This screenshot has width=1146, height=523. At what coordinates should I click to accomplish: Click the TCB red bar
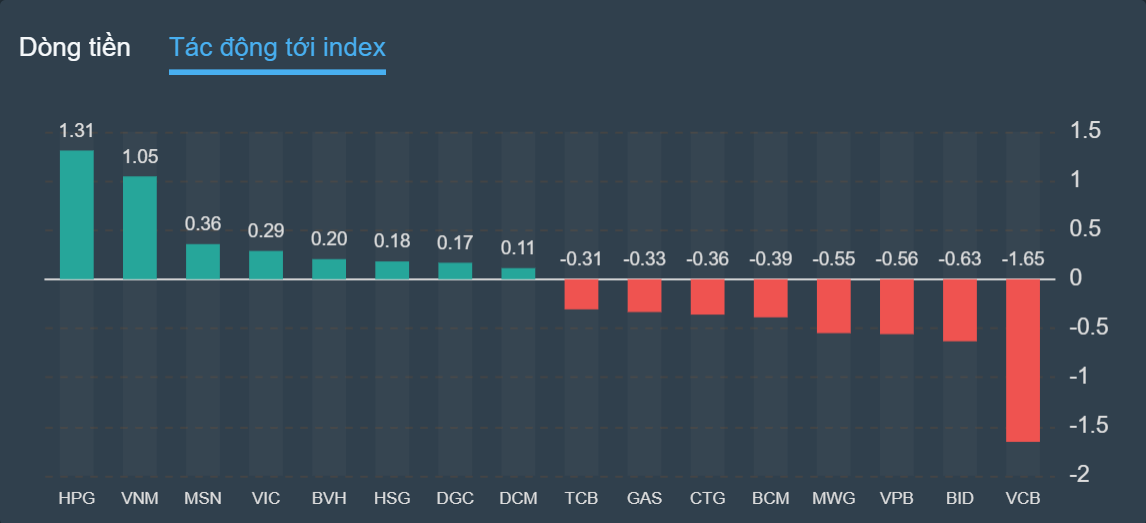[581, 294]
